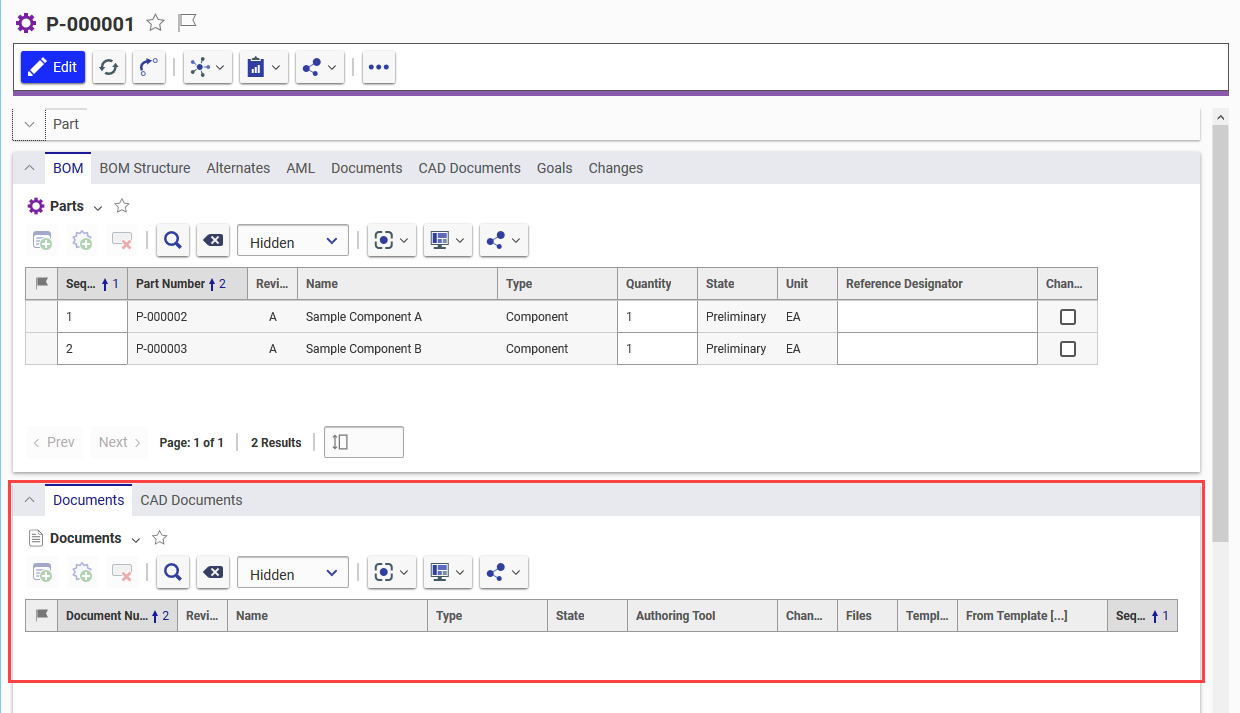1240x713 pixels.
Task: Click the Sample Component B name cell
Action: [397, 349]
